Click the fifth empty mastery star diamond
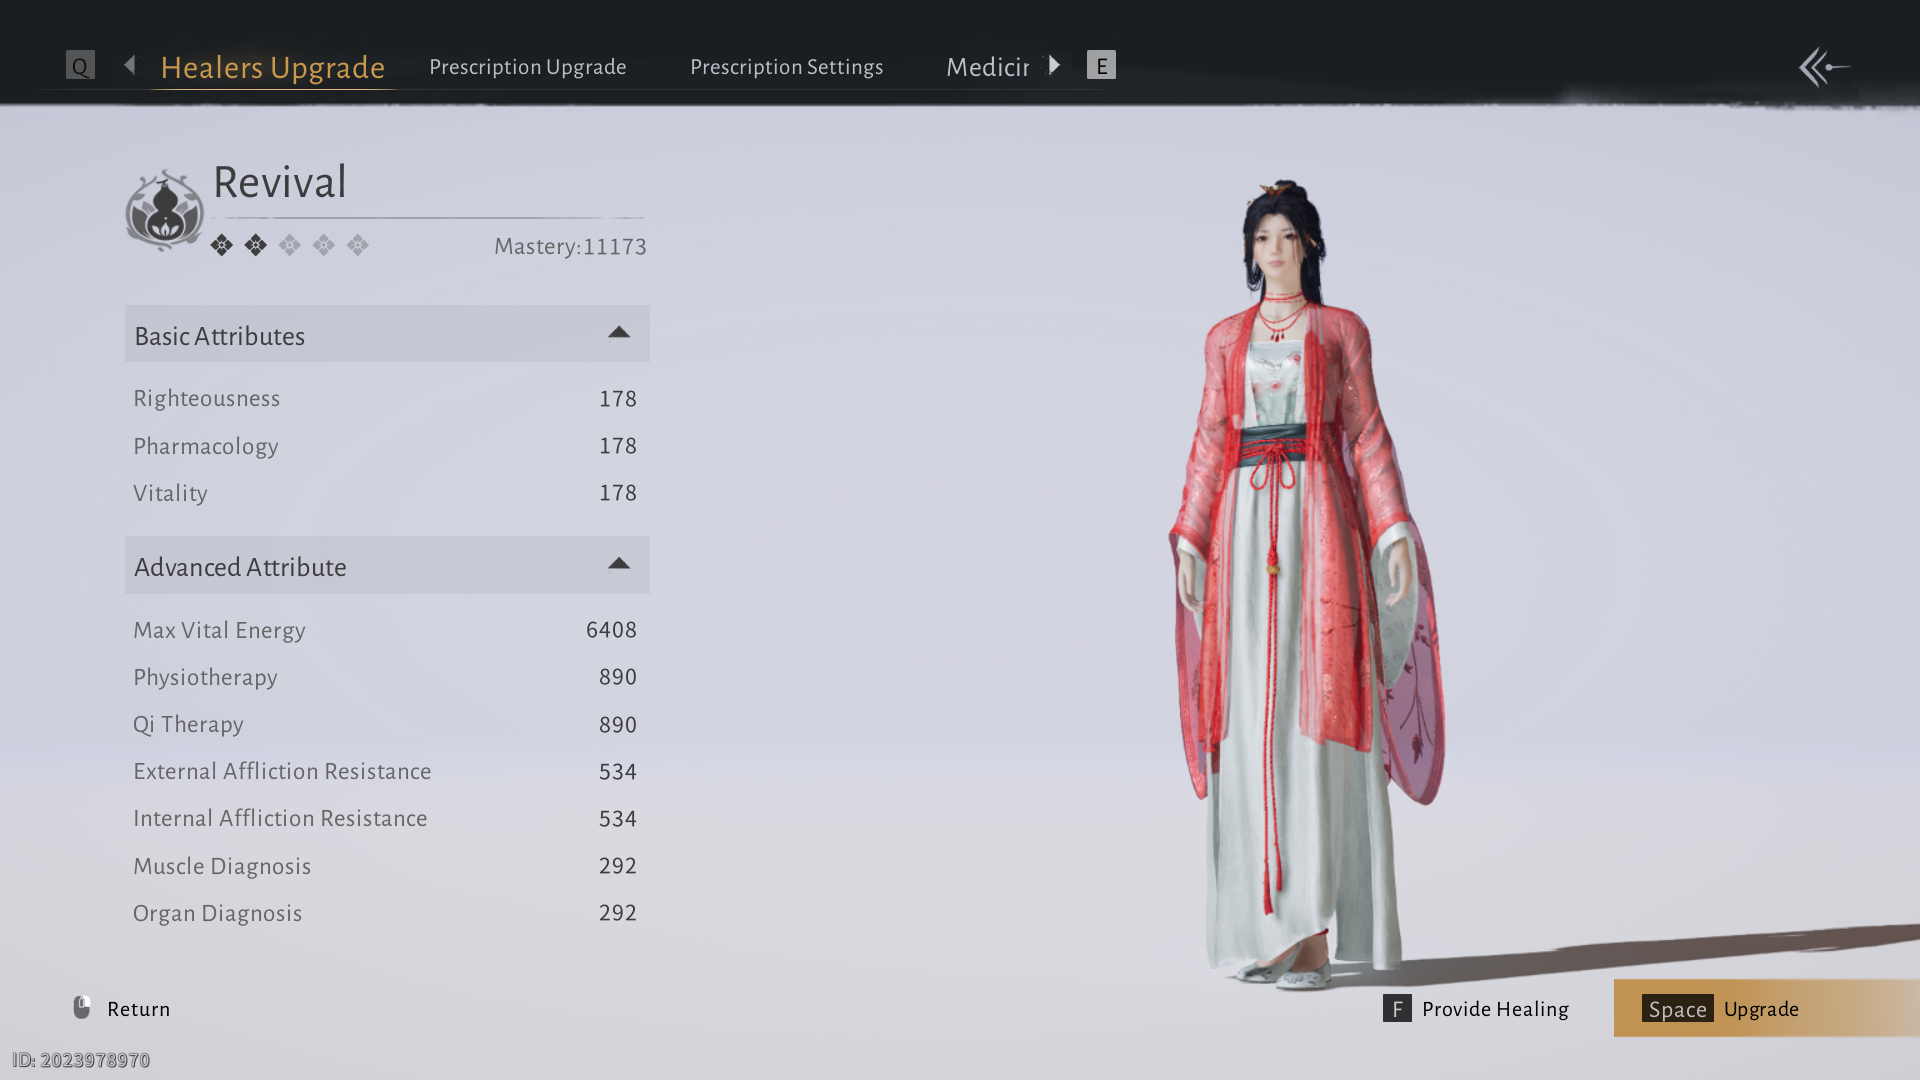 tap(358, 245)
